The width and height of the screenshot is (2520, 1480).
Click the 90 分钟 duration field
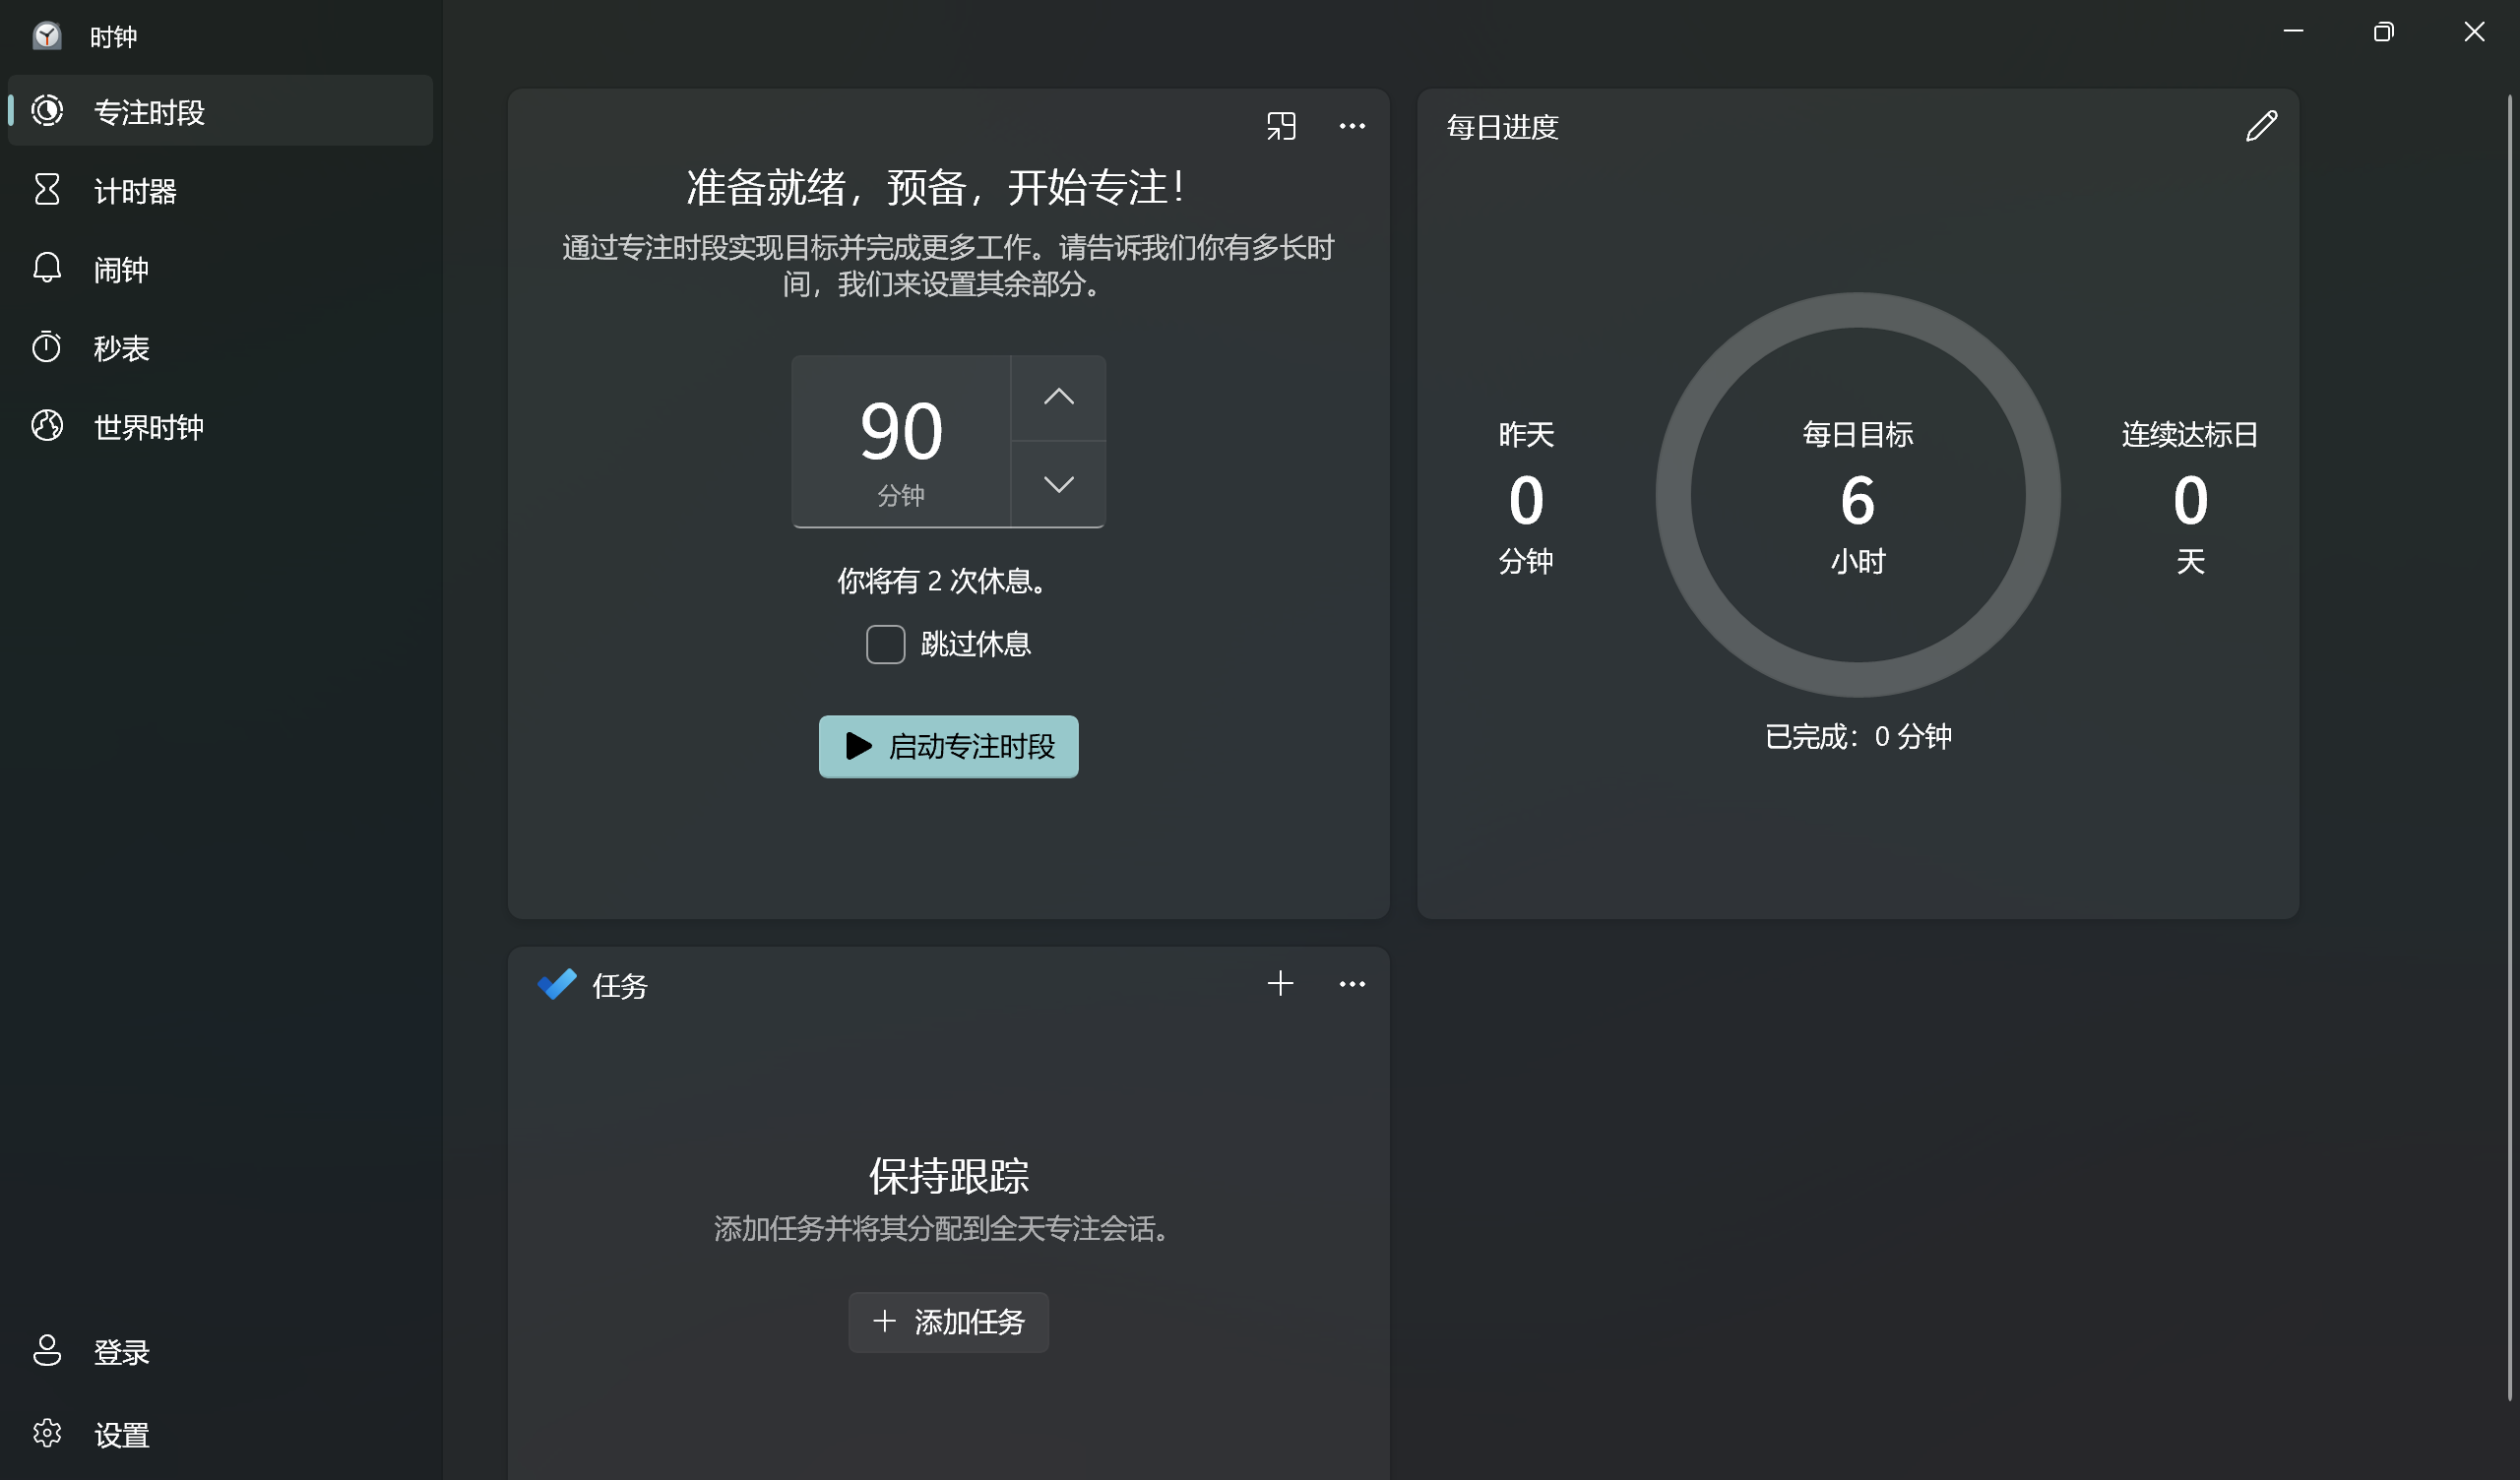901,441
